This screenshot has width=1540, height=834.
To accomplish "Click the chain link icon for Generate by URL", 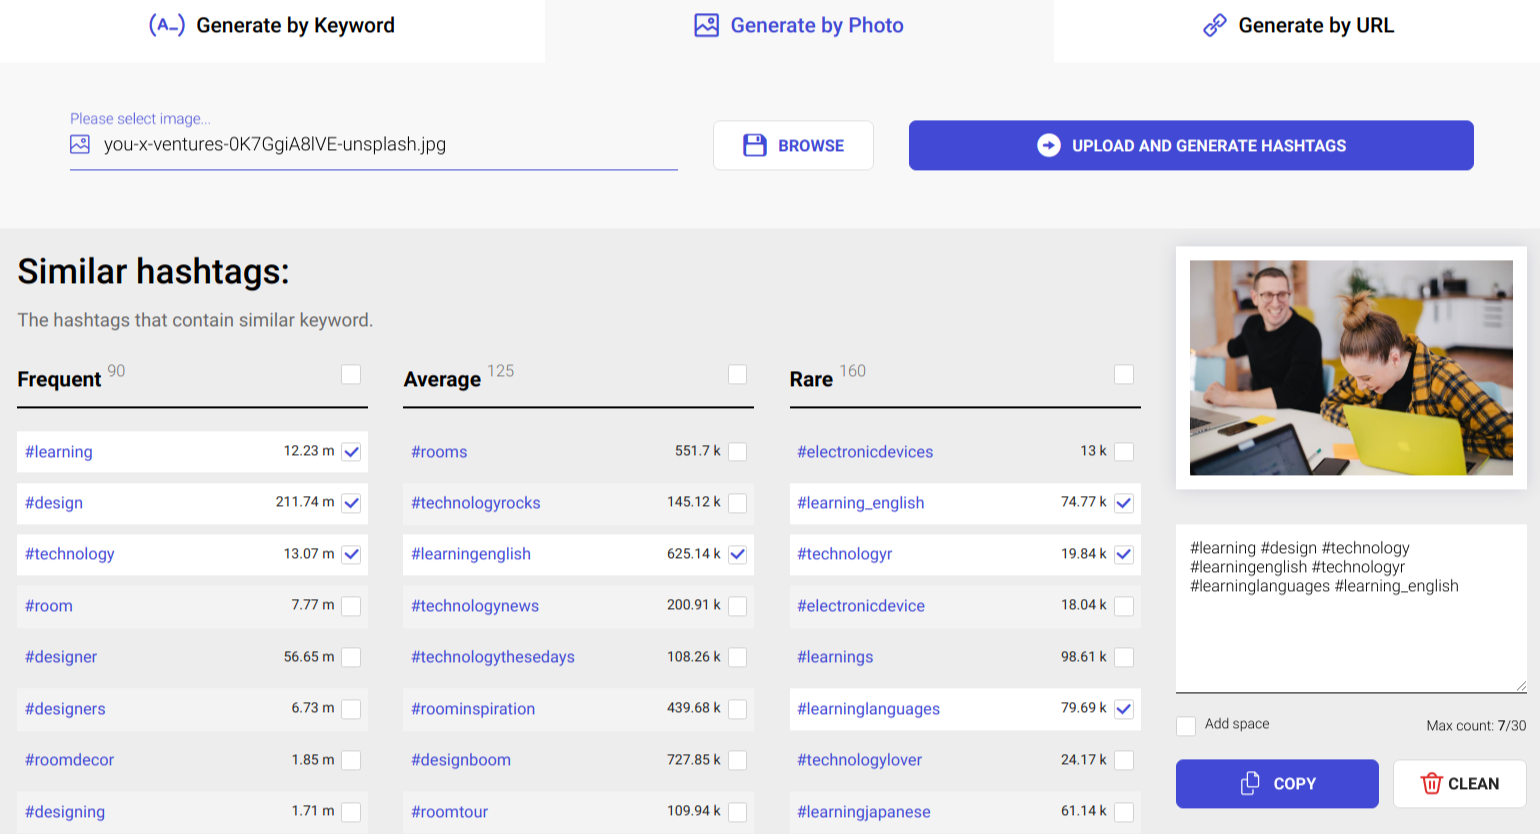I will pyautogui.click(x=1214, y=25).
